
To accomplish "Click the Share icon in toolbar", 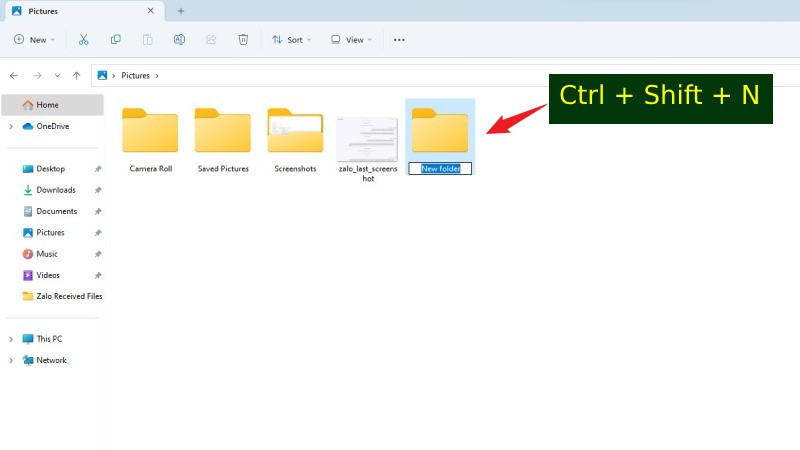I will 211,40.
